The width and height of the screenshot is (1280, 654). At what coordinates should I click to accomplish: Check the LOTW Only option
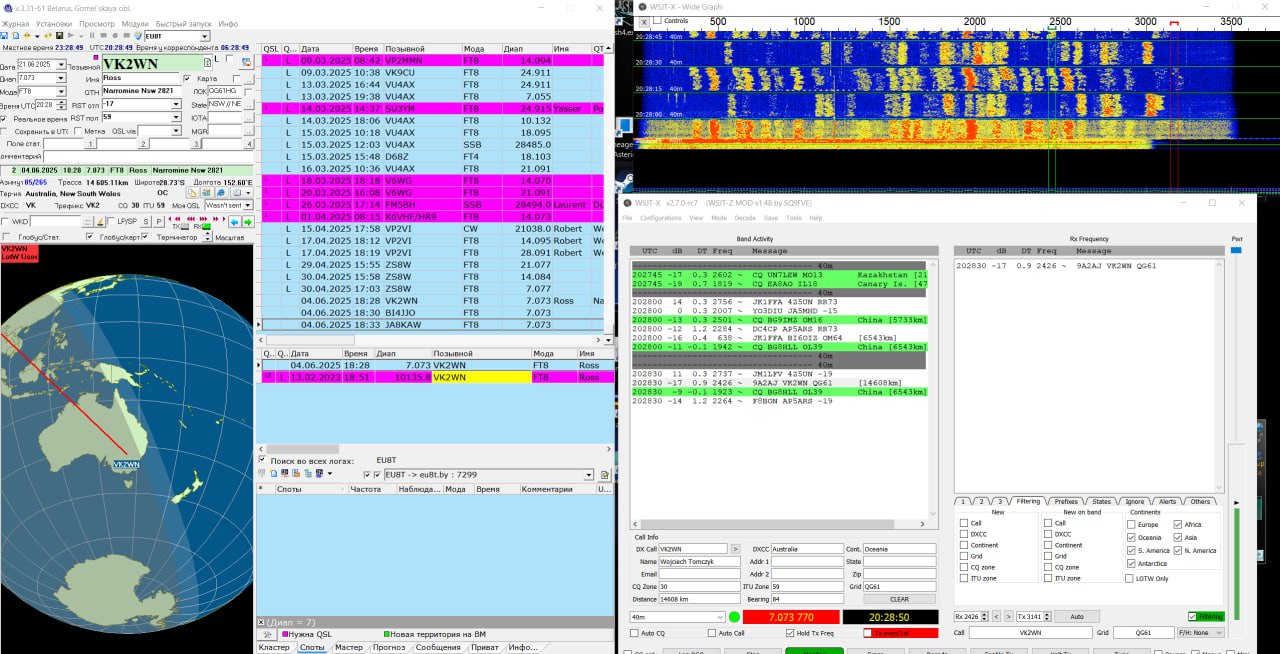[1130, 578]
